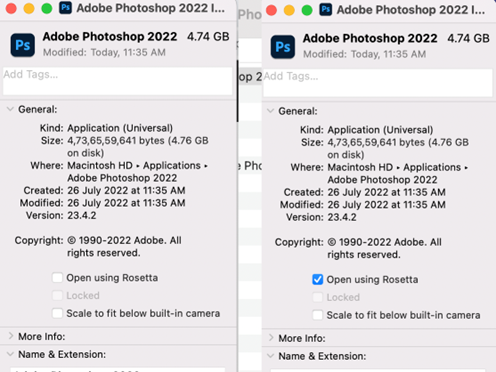Collapse General section in left window

click(x=10, y=109)
